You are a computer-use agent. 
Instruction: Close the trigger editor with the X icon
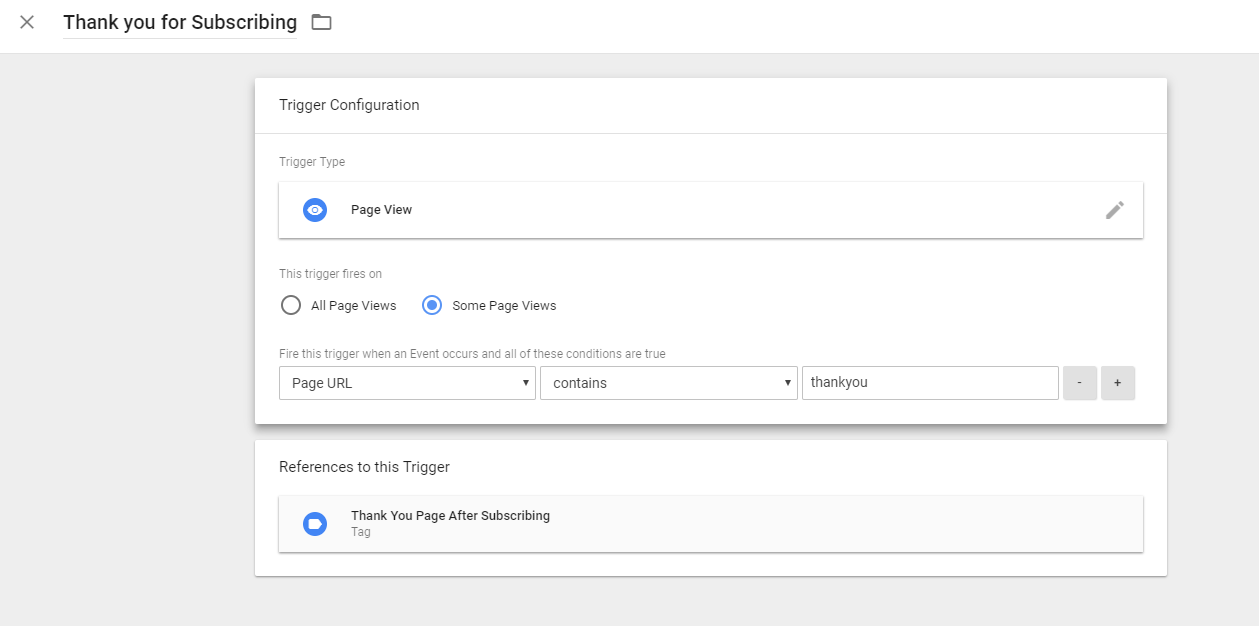[27, 22]
